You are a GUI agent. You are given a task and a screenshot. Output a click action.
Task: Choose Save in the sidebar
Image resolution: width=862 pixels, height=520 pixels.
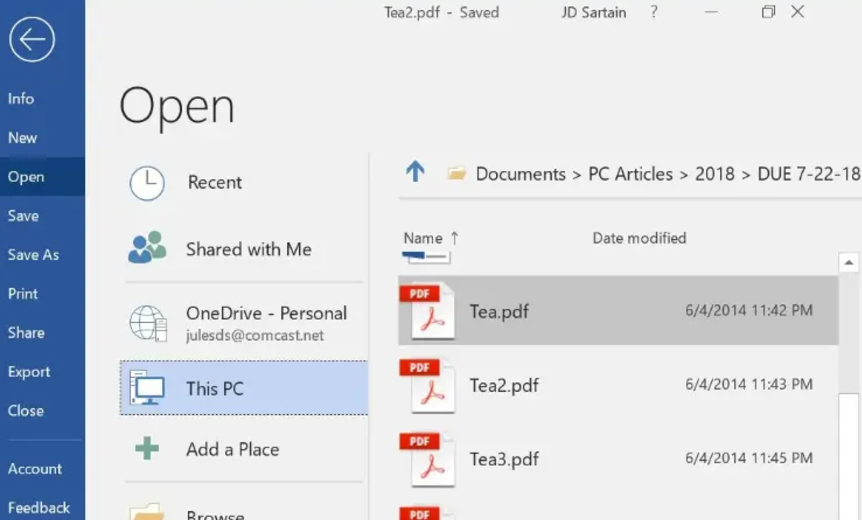(x=23, y=215)
